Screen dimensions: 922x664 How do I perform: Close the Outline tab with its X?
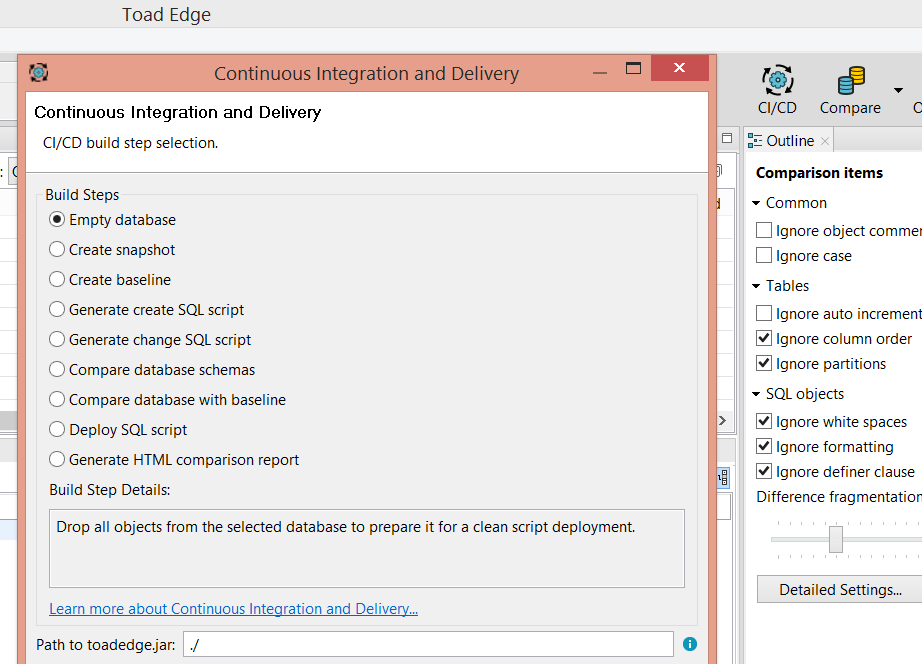825,141
